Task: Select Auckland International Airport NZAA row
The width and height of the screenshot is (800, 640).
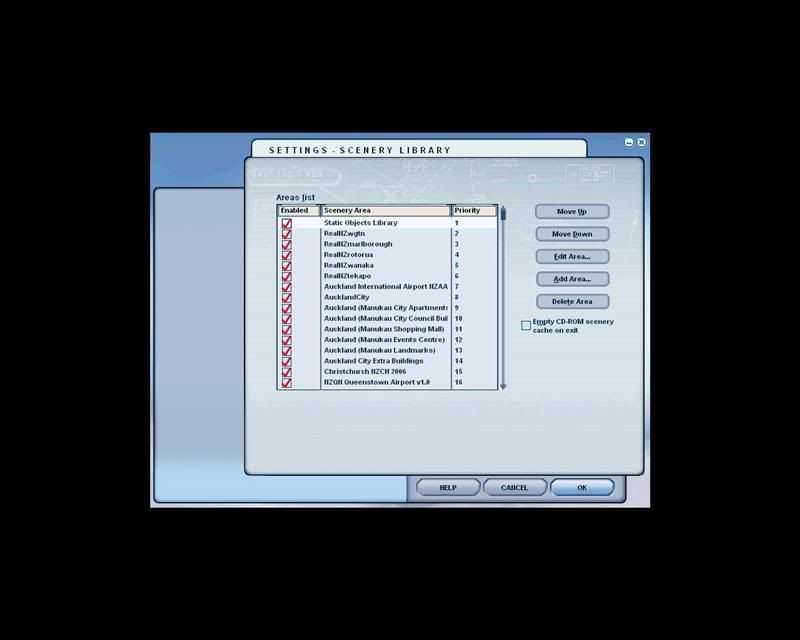Action: pos(385,287)
